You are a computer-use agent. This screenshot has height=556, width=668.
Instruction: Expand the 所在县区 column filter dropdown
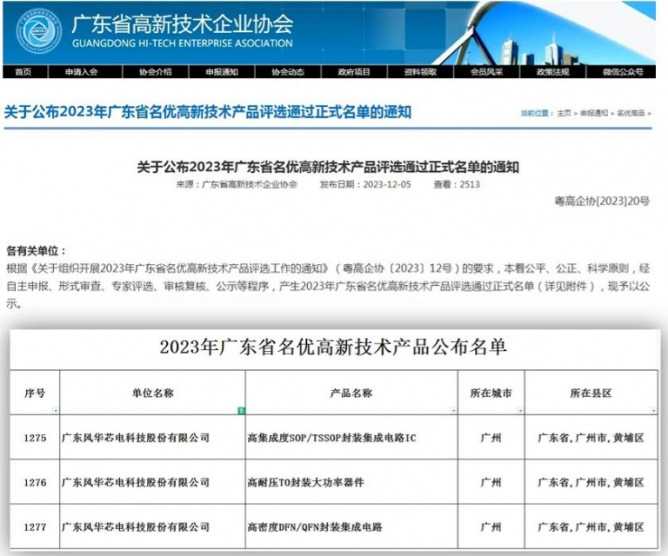pos(653,411)
